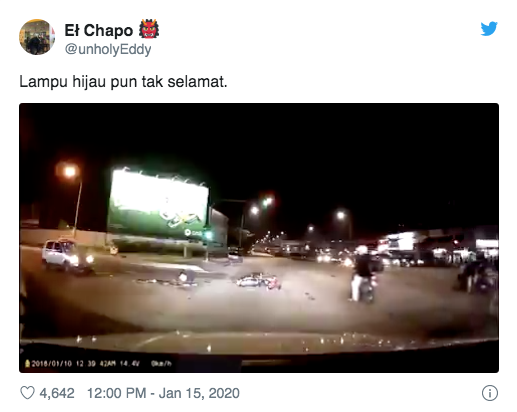Click the orange street lamp in the video

click(x=70, y=171)
